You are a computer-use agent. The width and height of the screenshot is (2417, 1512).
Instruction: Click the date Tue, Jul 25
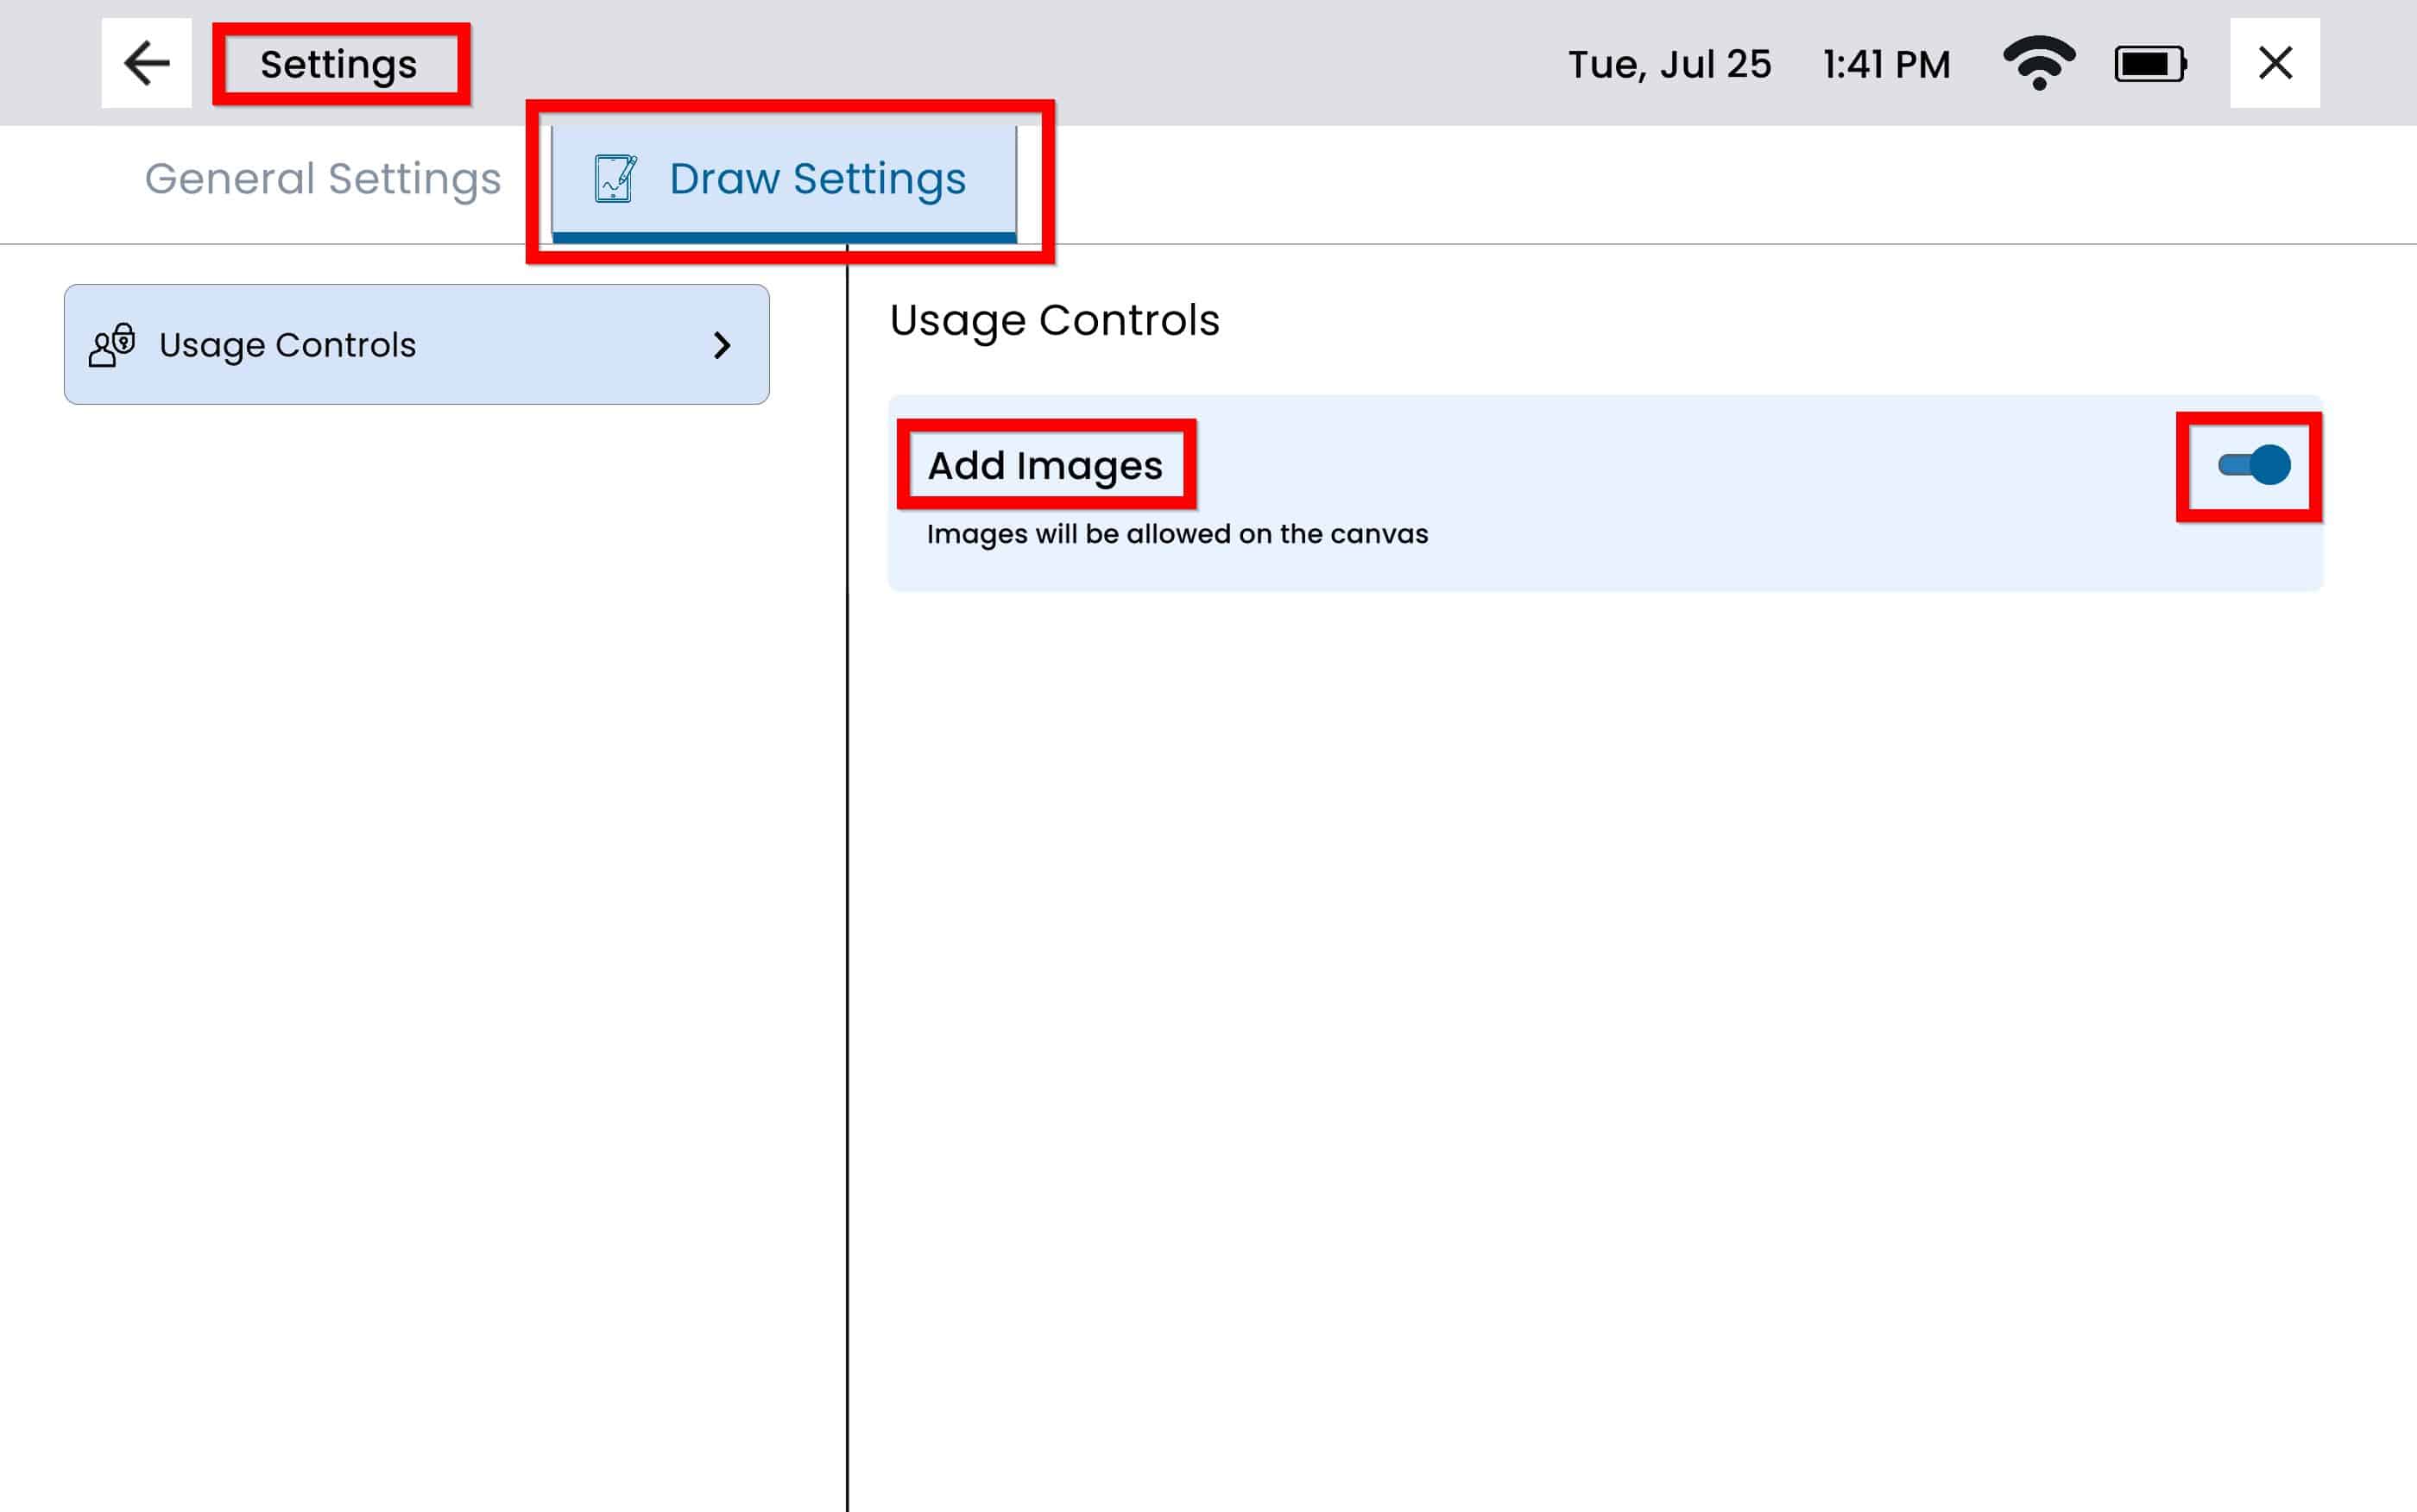click(1668, 65)
